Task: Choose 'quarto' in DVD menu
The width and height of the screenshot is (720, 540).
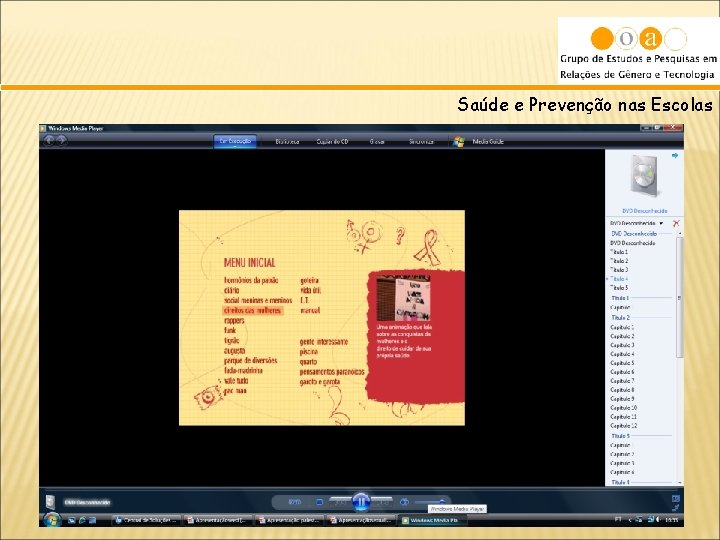Action: coord(308,362)
